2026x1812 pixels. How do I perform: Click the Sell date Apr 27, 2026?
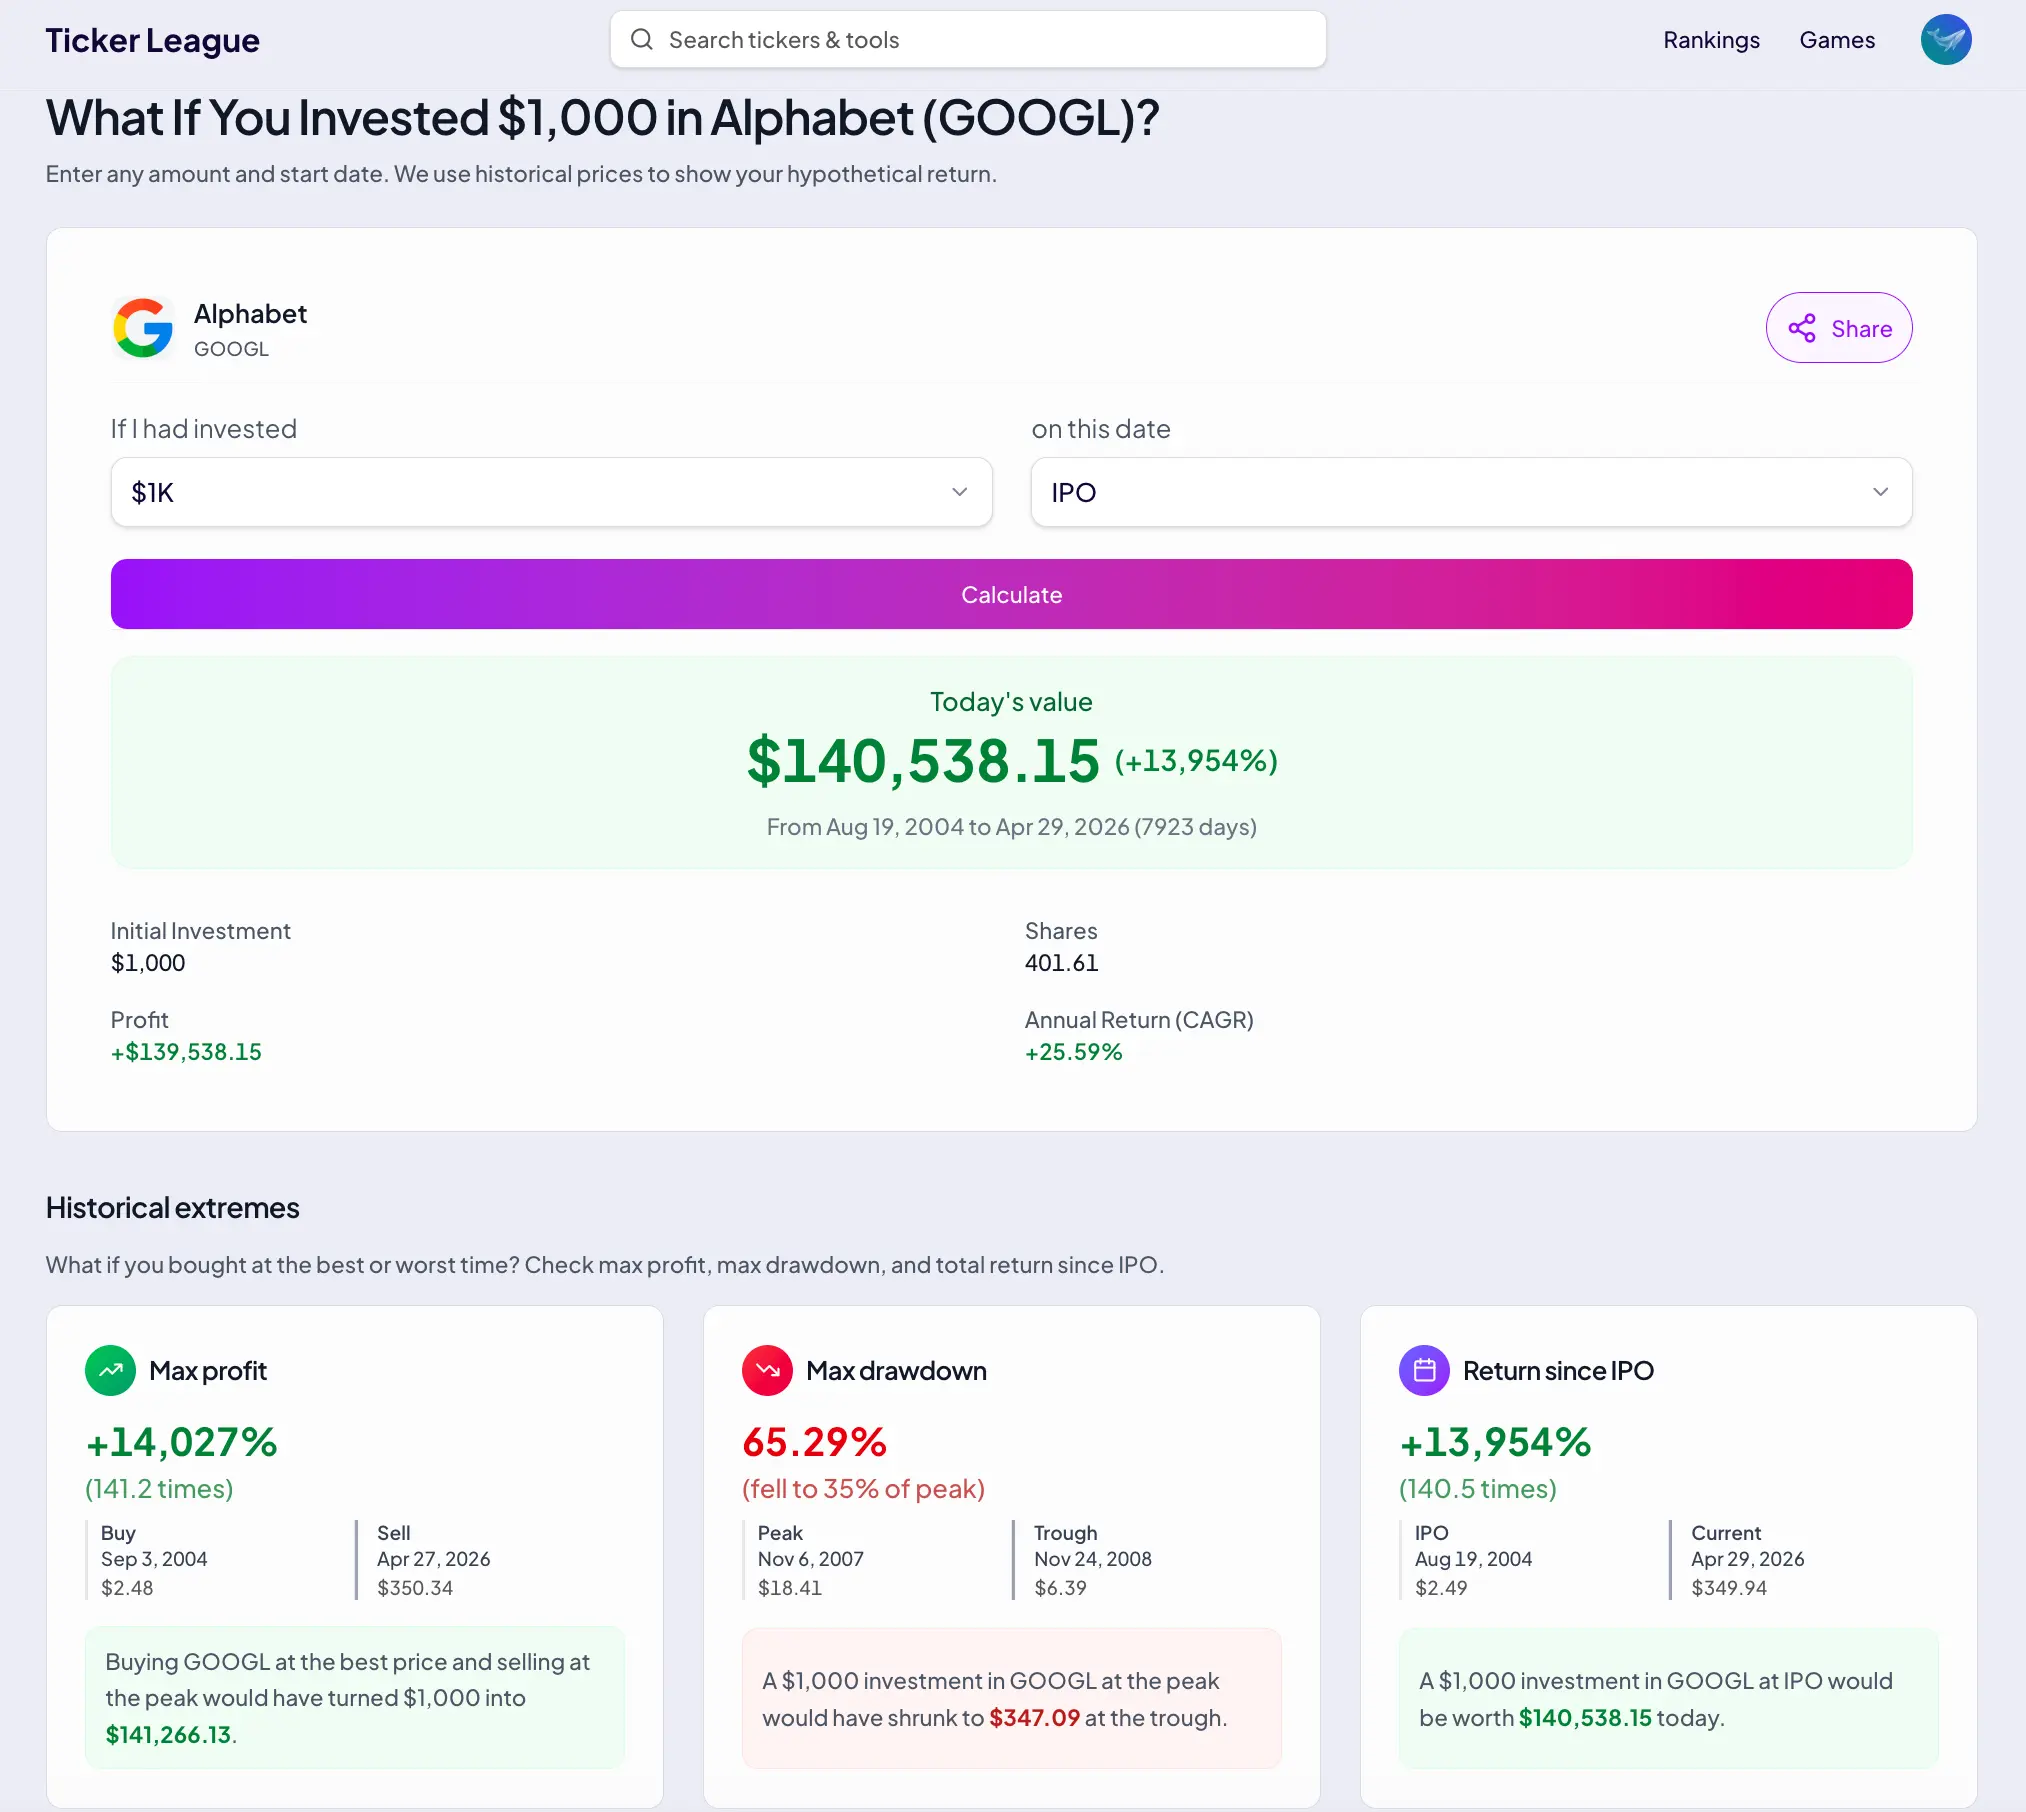[x=433, y=1559]
